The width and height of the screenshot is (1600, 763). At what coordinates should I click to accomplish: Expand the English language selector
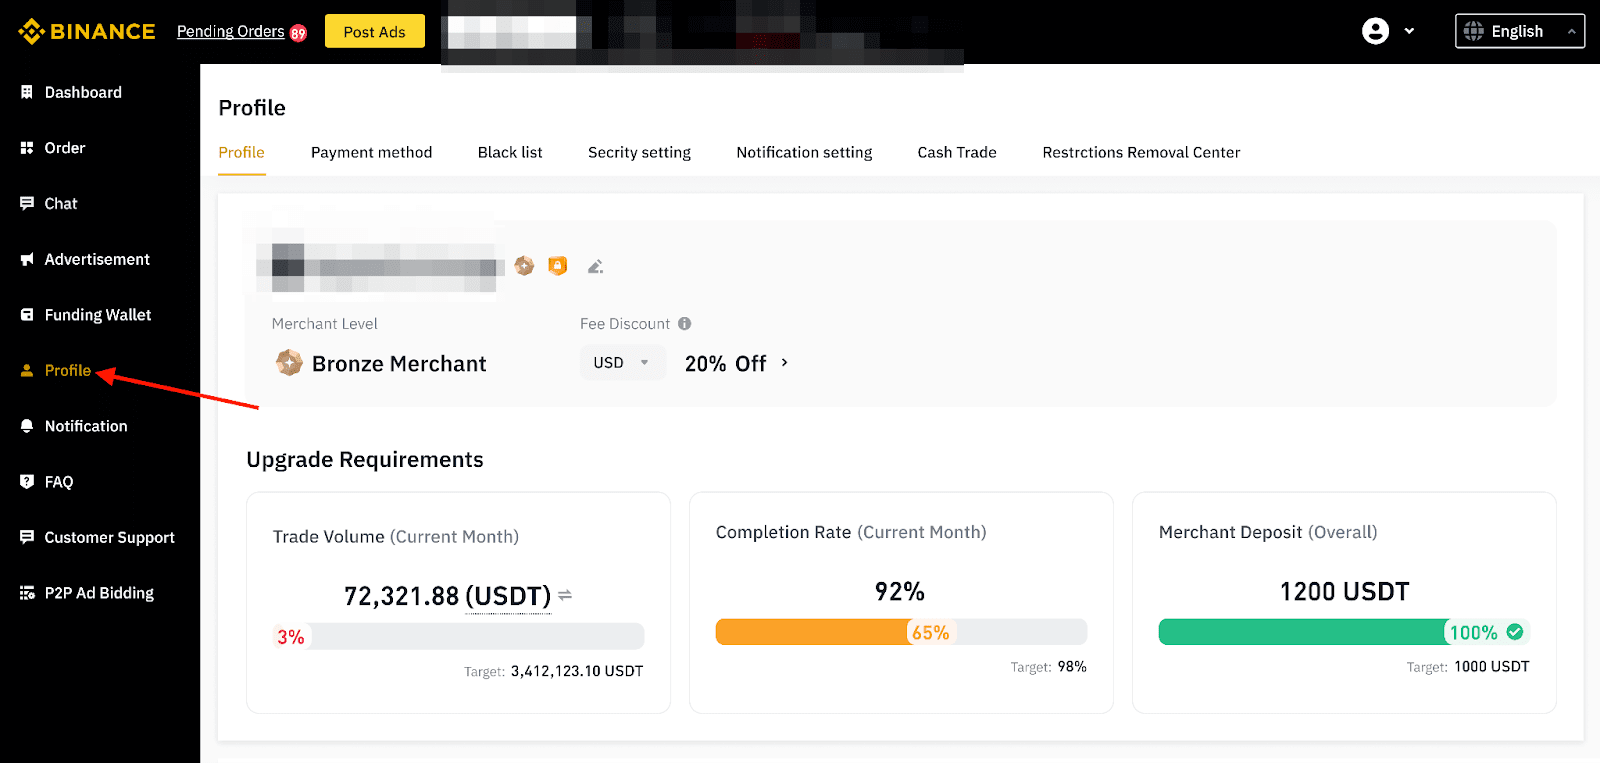(x=1519, y=31)
